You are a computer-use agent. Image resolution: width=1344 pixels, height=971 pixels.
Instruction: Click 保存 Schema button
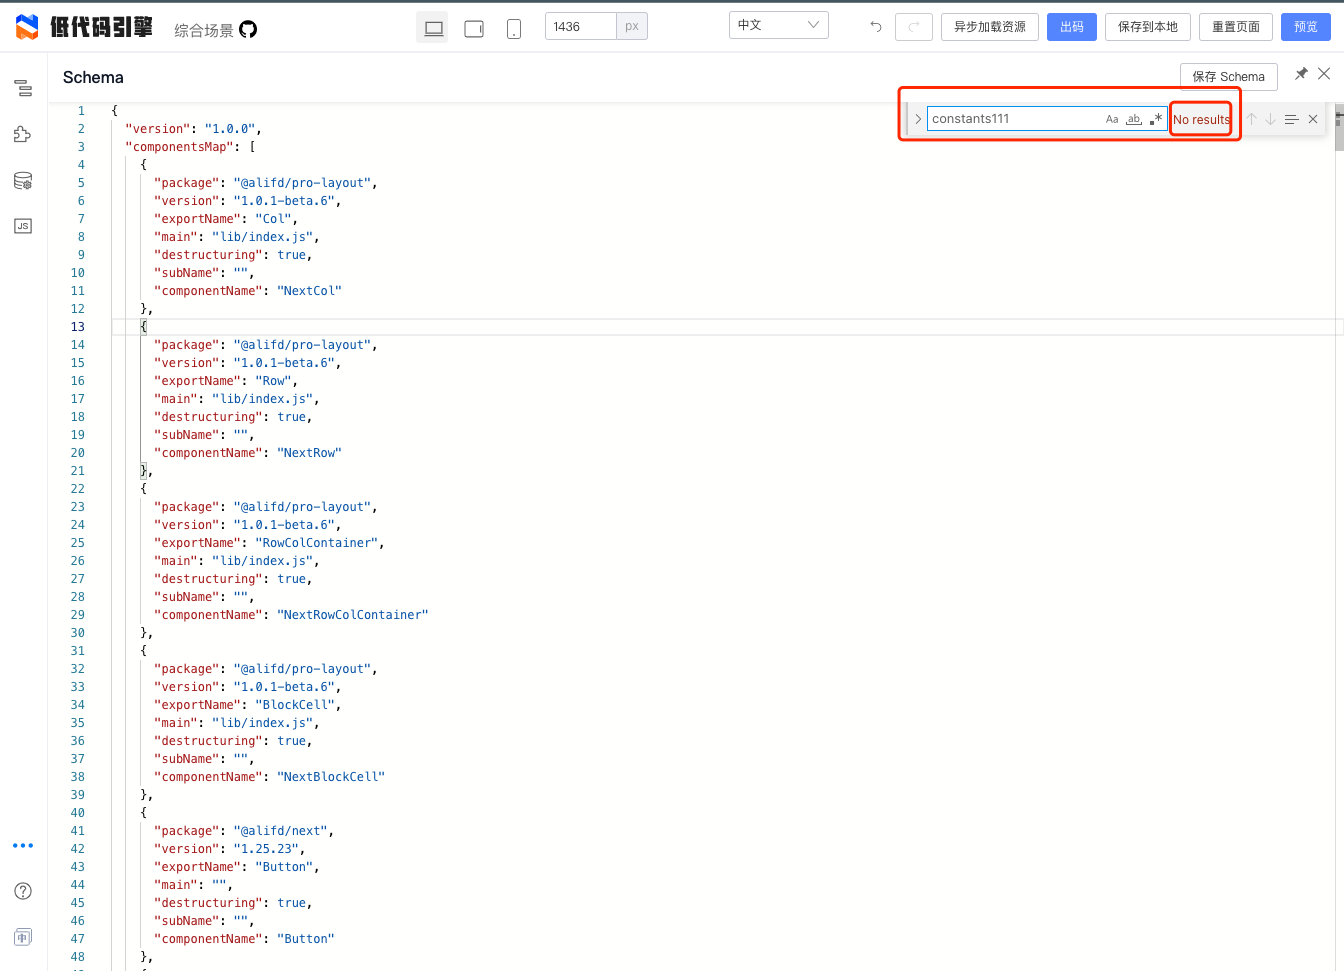coord(1228,76)
